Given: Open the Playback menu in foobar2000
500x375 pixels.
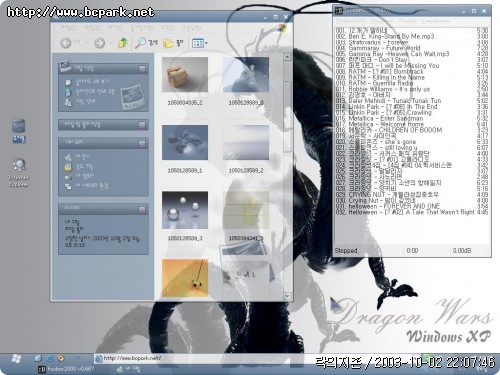Looking at the screenshot, I should pyautogui.click(x=382, y=21).
